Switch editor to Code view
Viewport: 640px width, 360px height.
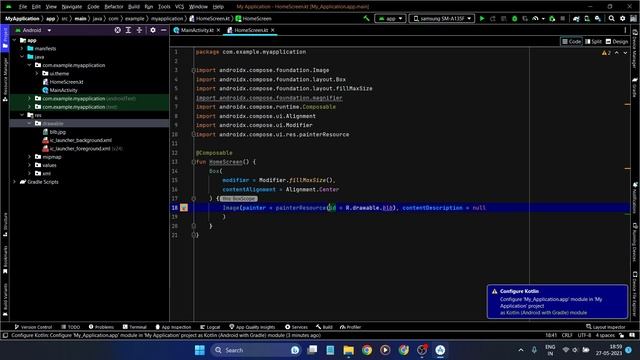pyautogui.click(x=571, y=42)
